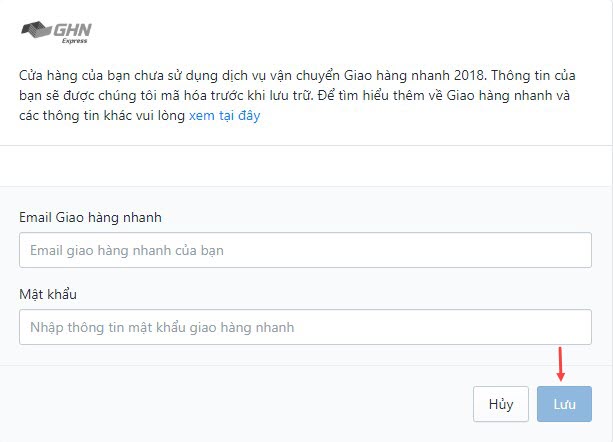
Task: Click the winged box emblem beside GHN
Action: click(36, 30)
